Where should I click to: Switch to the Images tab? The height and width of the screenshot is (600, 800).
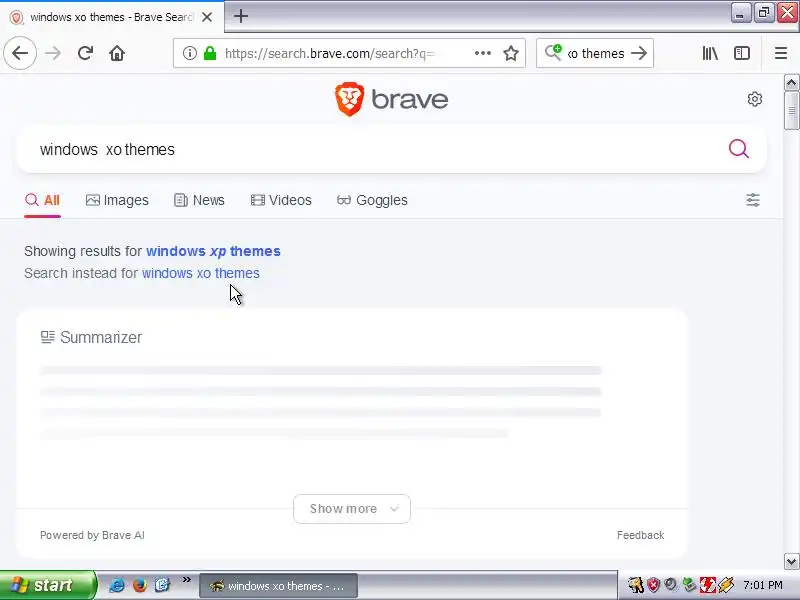[x=117, y=200]
